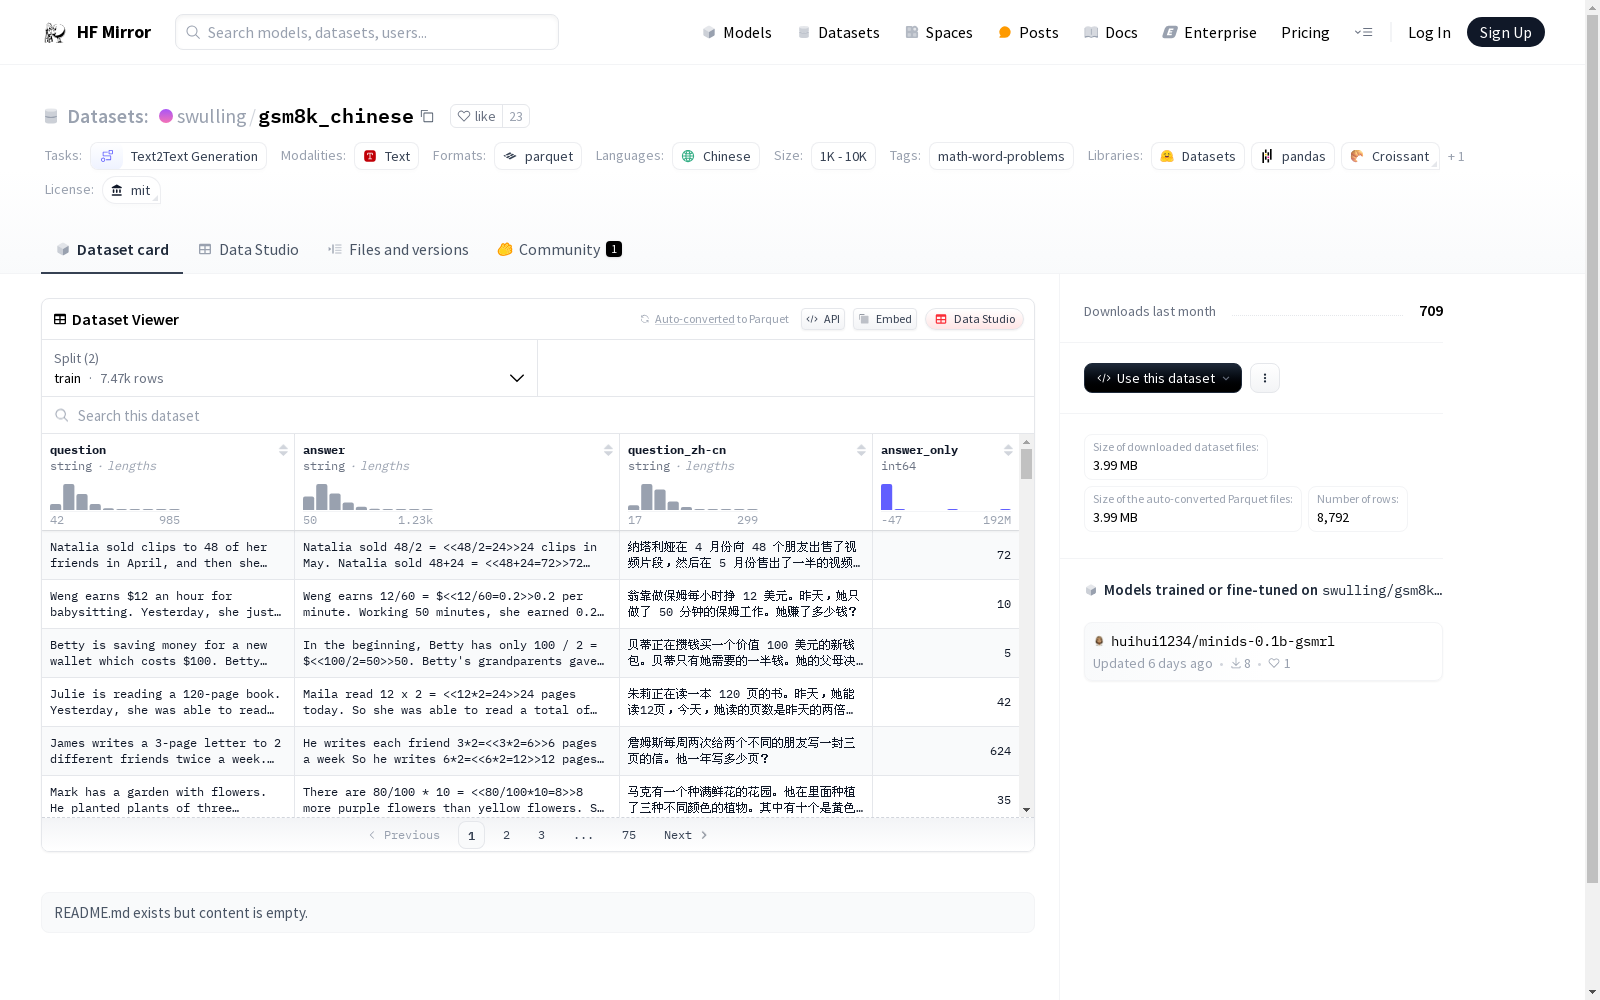Screen dimensions: 1600x1000
Task: Click the math-word-problems tag
Action: click(x=1001, y=156)
